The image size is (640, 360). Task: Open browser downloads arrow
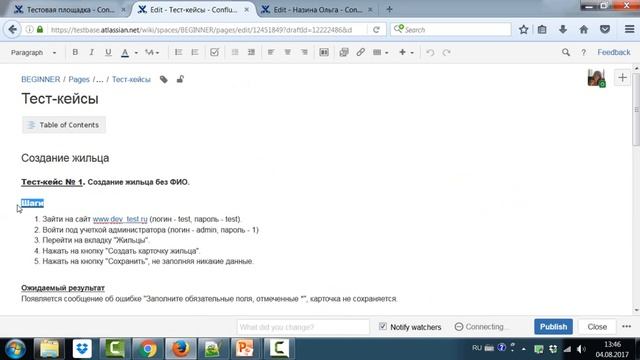563,29
